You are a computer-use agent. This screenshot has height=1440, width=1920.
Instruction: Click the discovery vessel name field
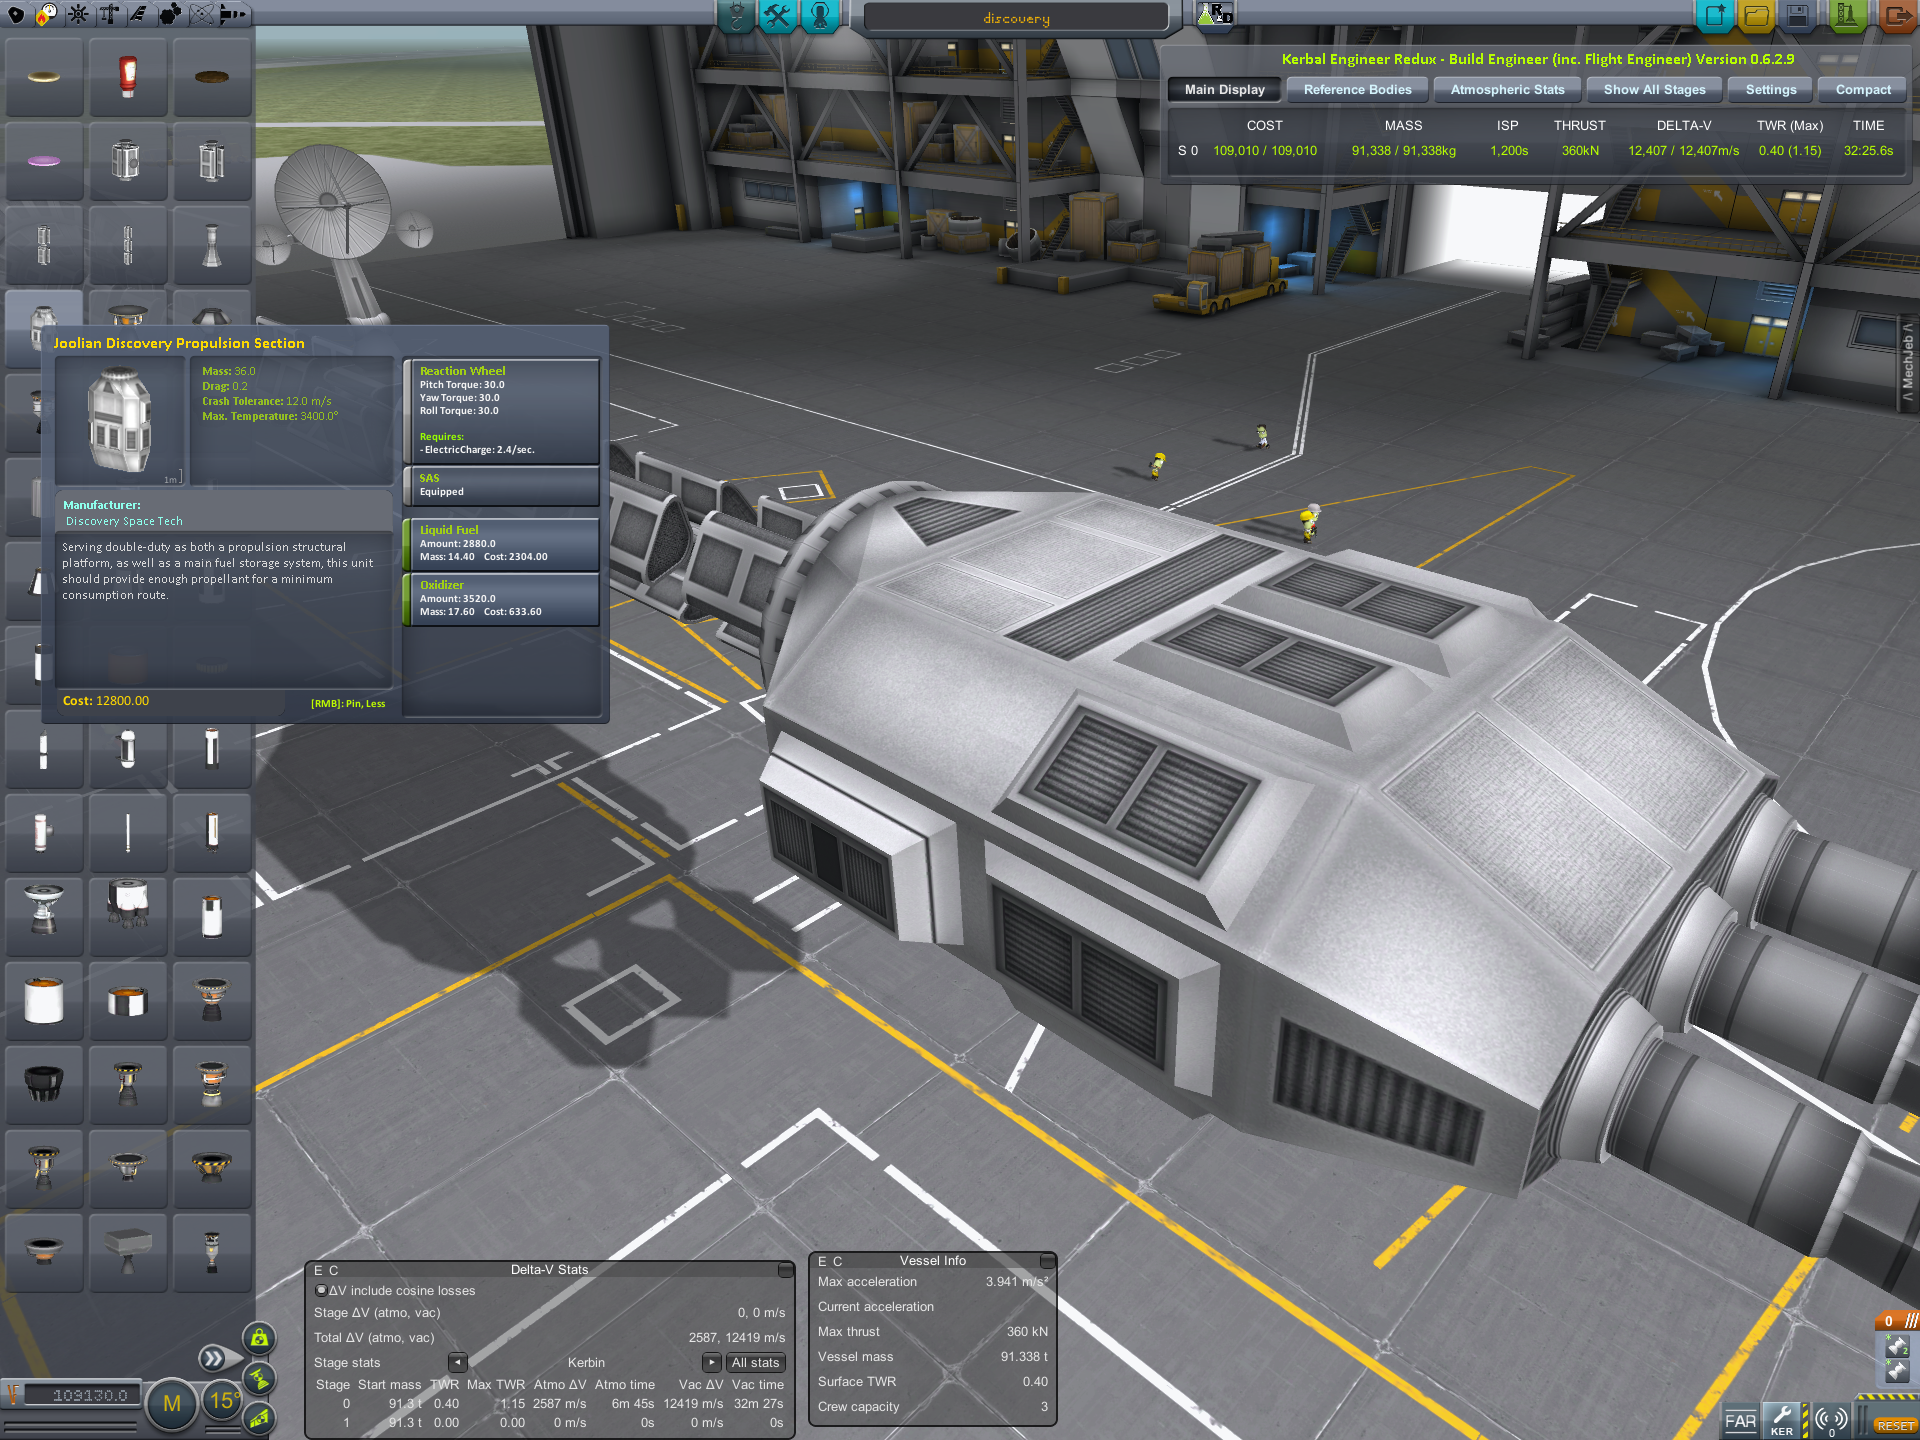(1016, 18)
